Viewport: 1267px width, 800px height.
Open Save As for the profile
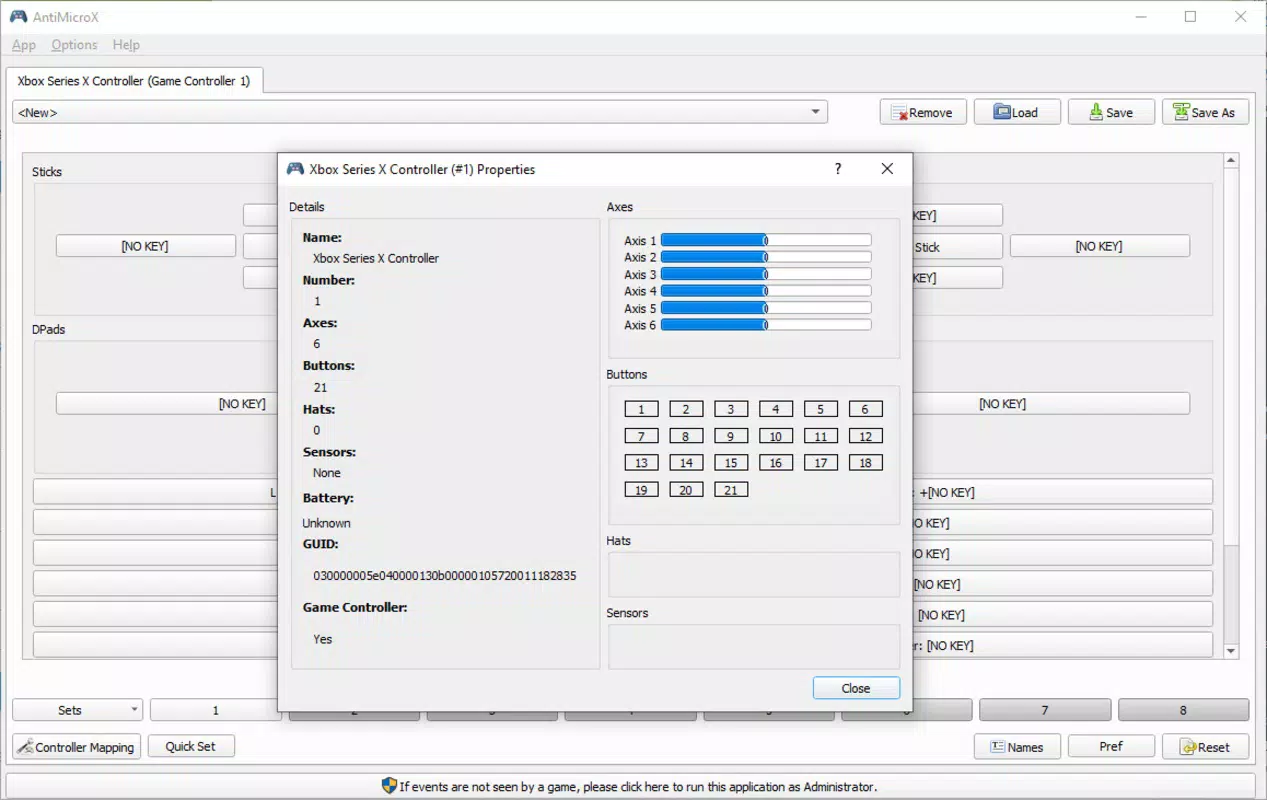tap(1205, 112)
